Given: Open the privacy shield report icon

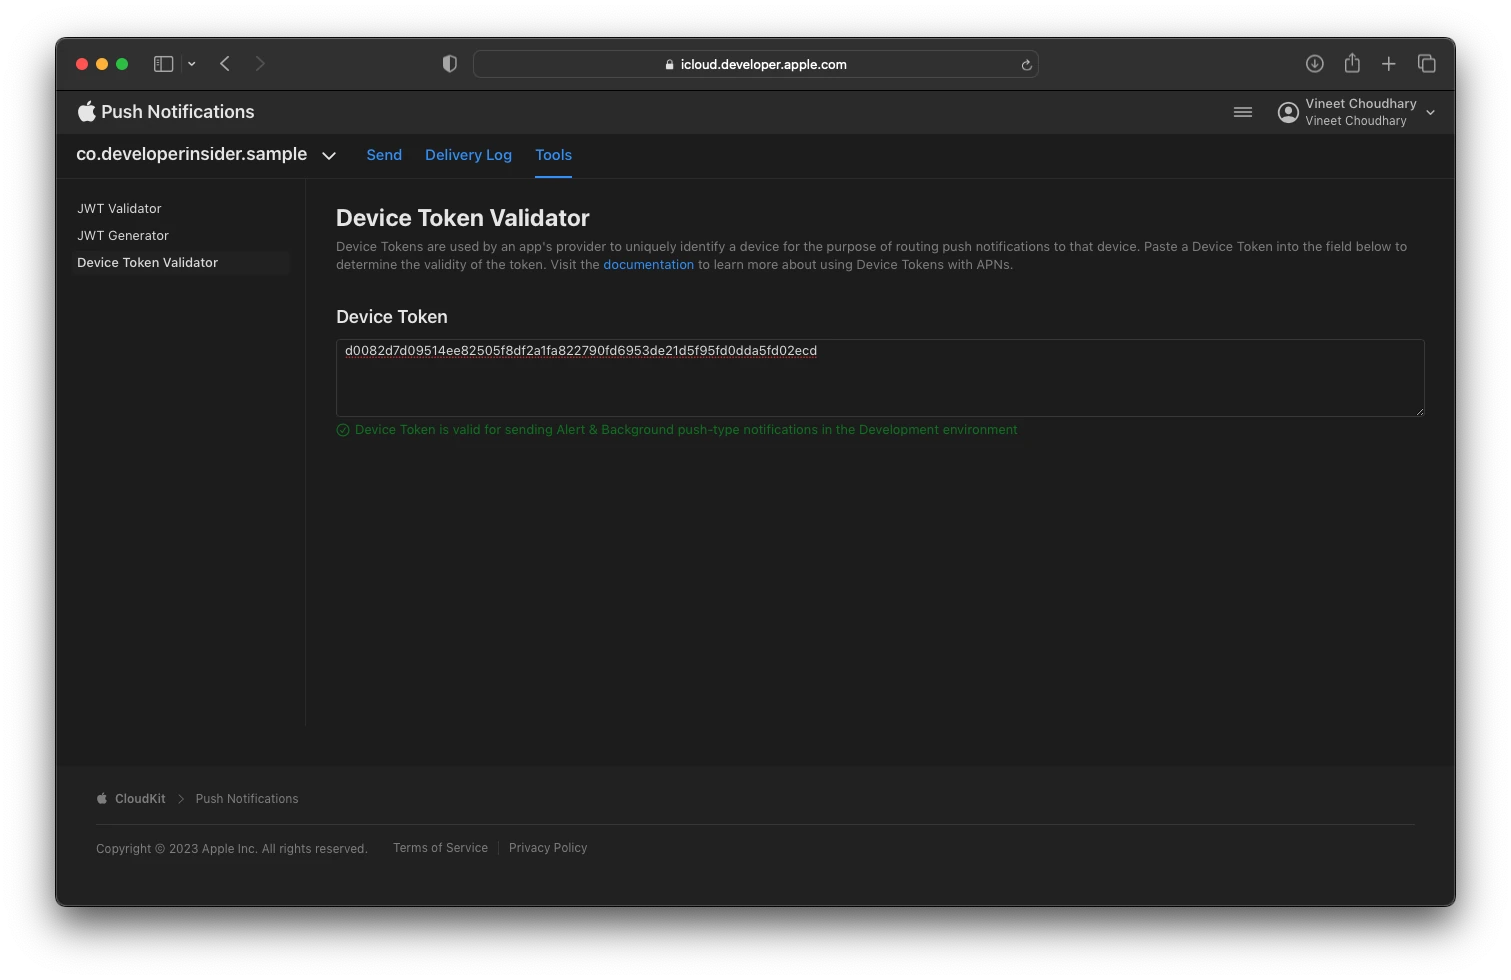Looking at the screenshot, I should coord(450,64).
